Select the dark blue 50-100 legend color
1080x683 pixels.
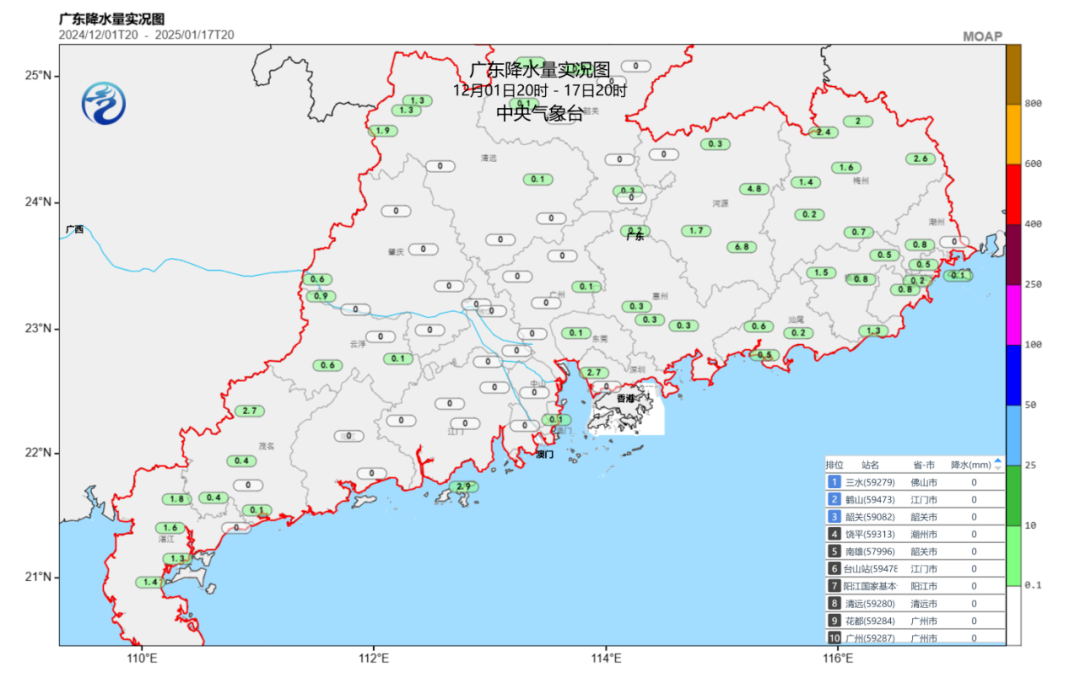[1013, 374]
